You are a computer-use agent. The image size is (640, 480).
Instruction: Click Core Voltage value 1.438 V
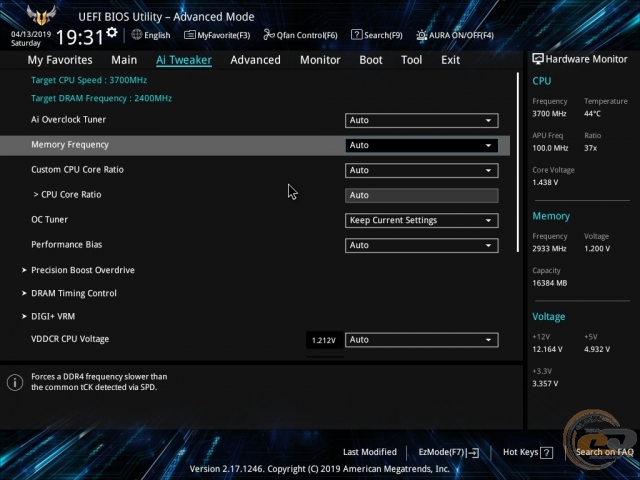coord(545,182)
